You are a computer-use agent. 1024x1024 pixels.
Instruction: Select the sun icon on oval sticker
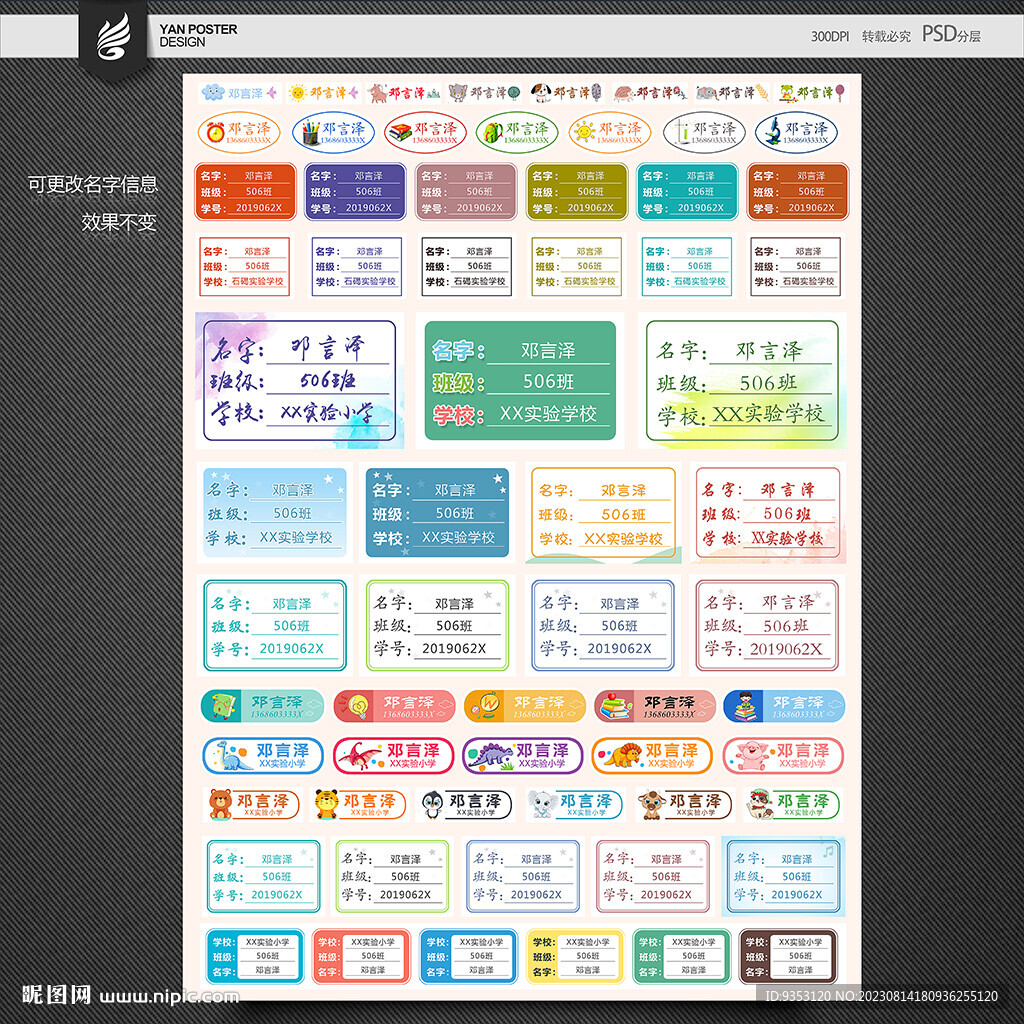click(585, 130)
